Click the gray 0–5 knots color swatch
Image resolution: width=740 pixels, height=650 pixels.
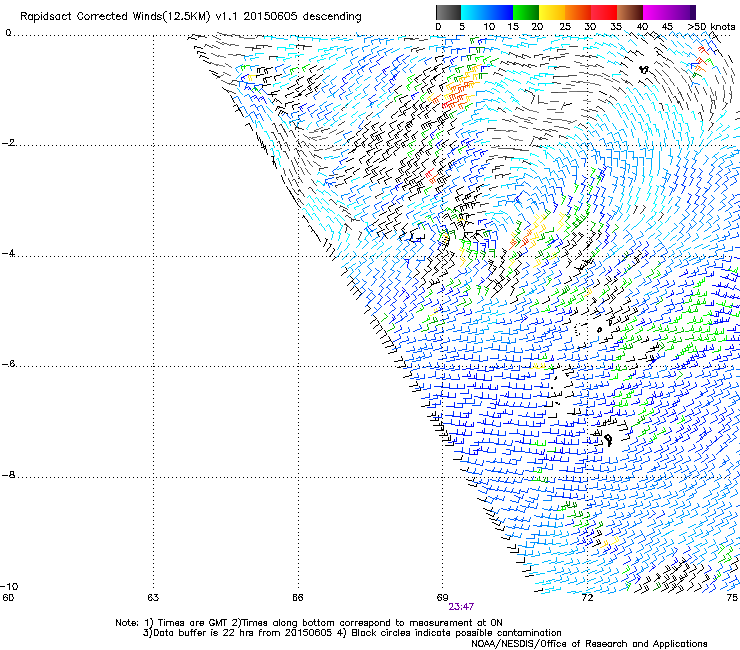point(448,12)
